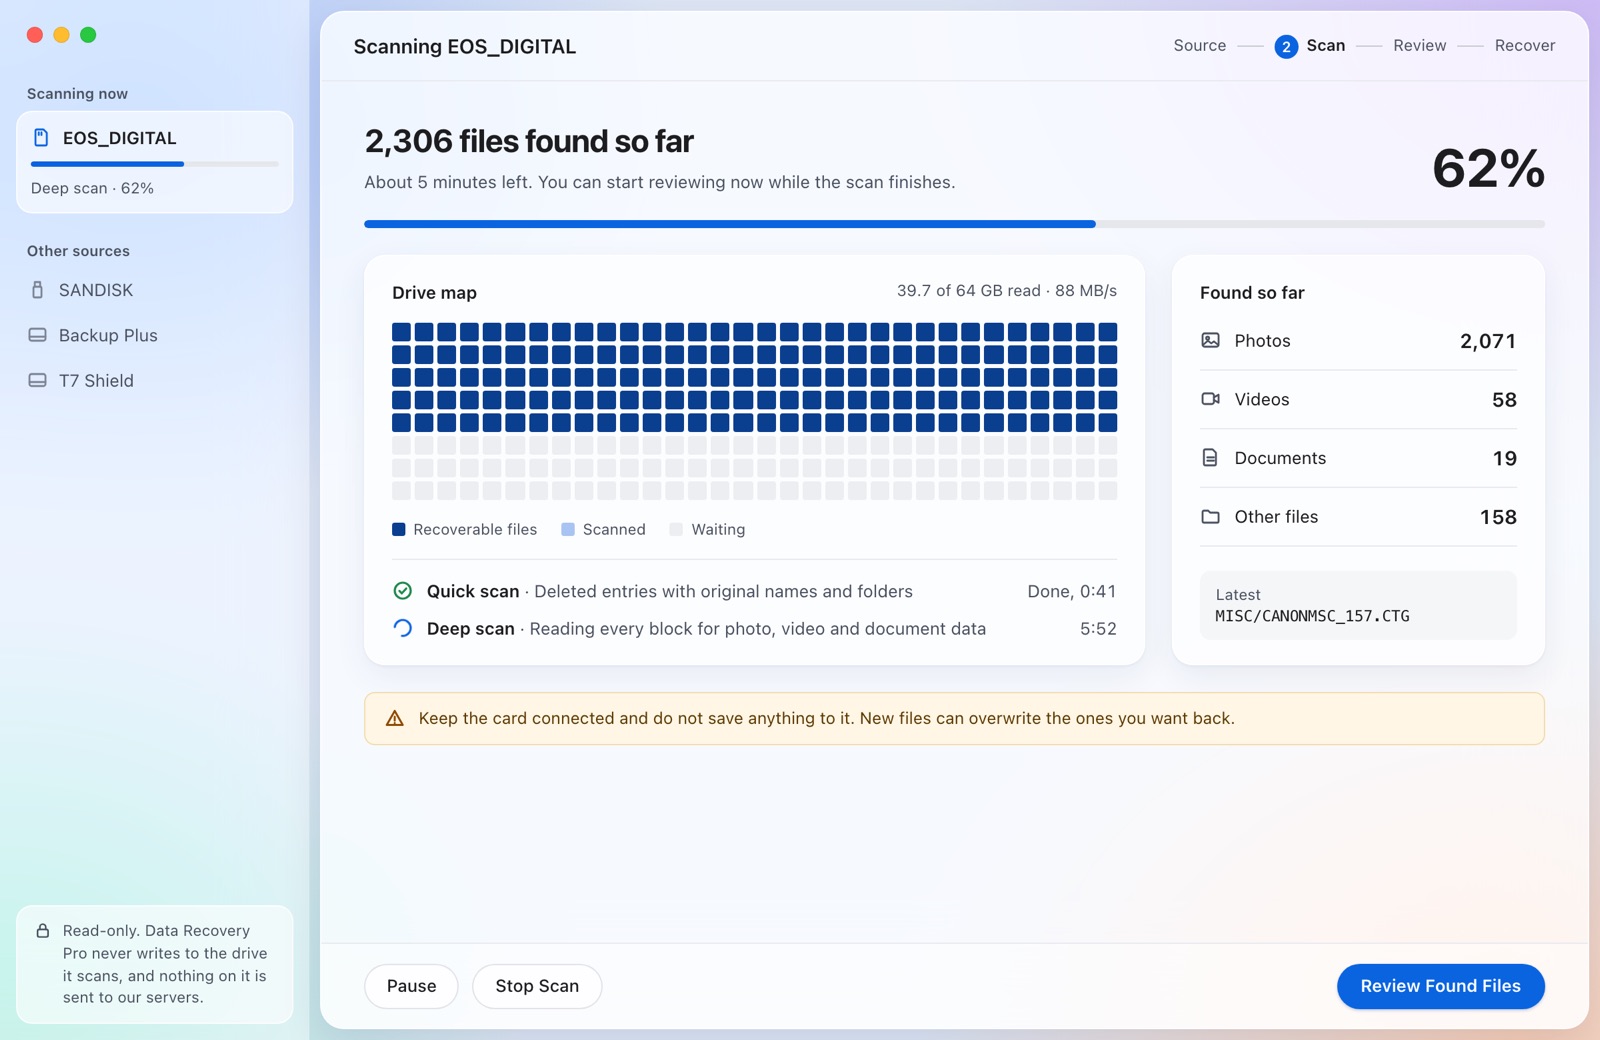Open Review Found Files
Image resolution: width=1600 pixels, height=1040 pixels.
[x=1441, y=986]
